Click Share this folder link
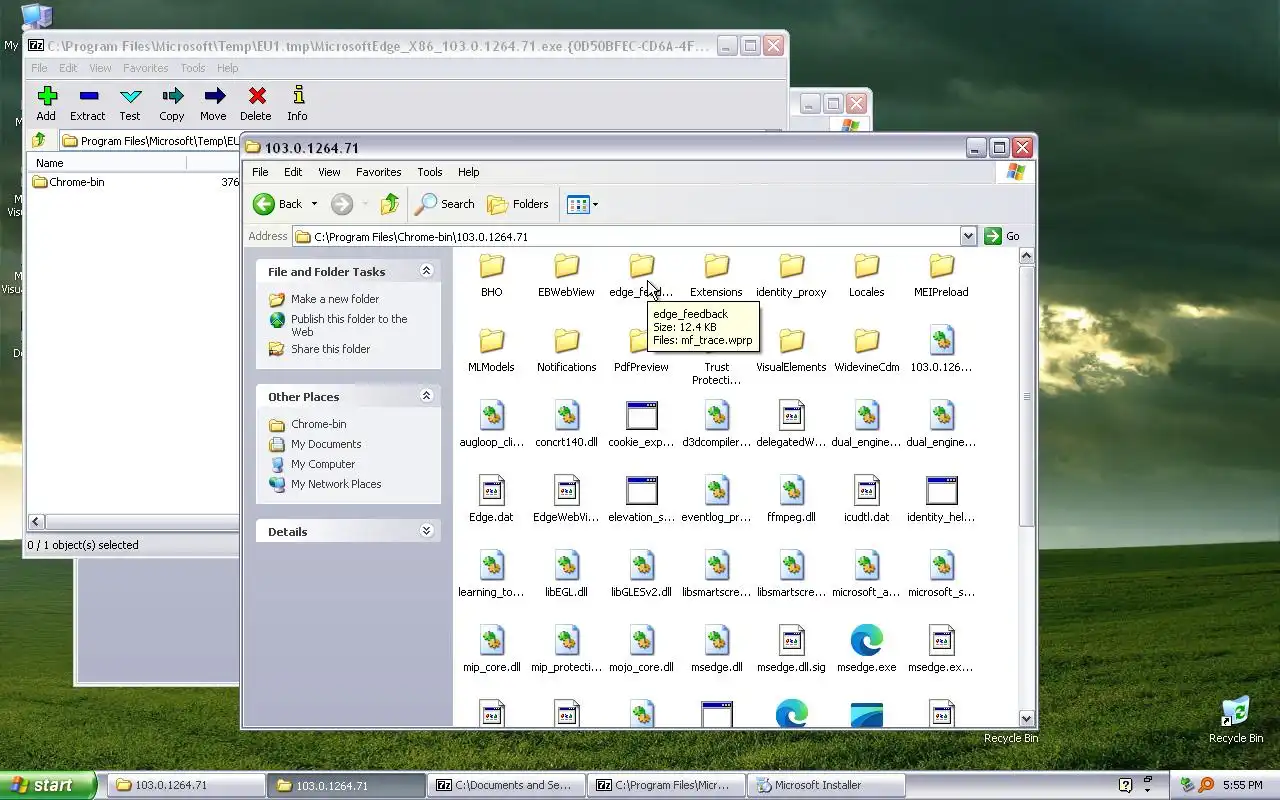Viewport: 1280px width, 800px height. 330,349
